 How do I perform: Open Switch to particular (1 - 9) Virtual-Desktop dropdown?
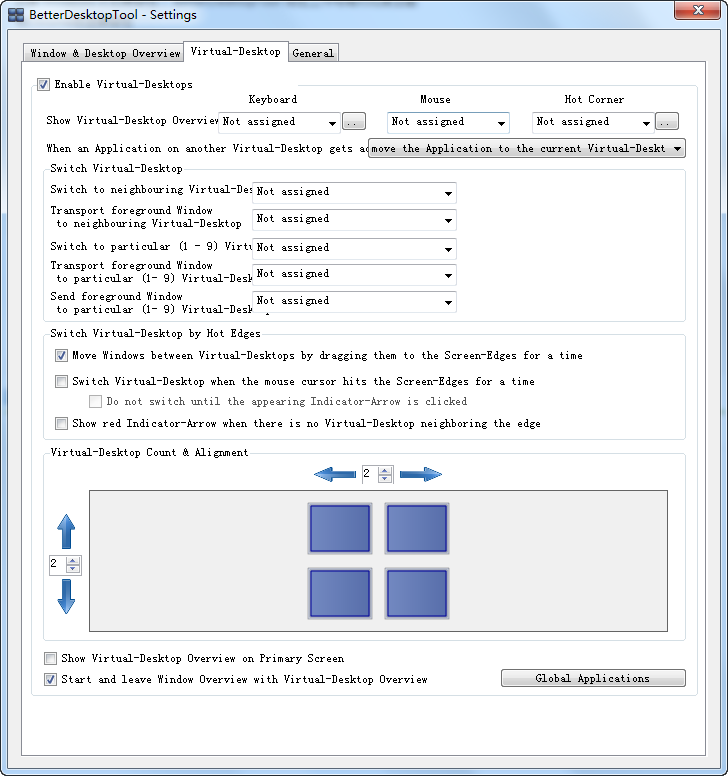pyautogui.click(x=354, y=248)
